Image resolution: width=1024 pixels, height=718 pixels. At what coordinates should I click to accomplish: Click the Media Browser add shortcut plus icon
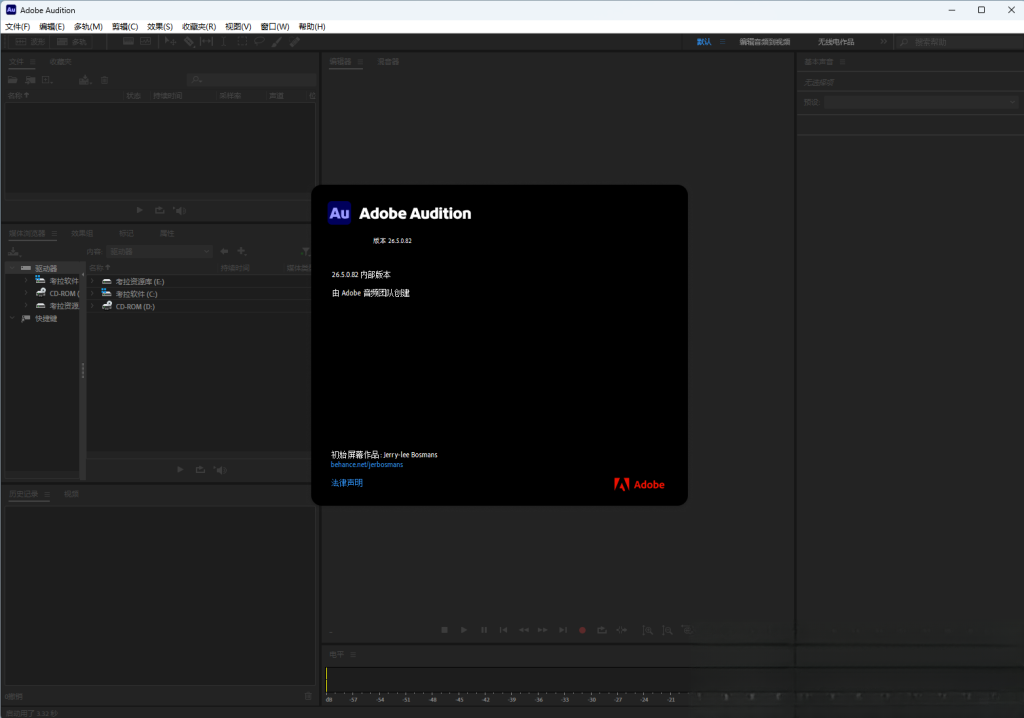(x=242, y=251)
